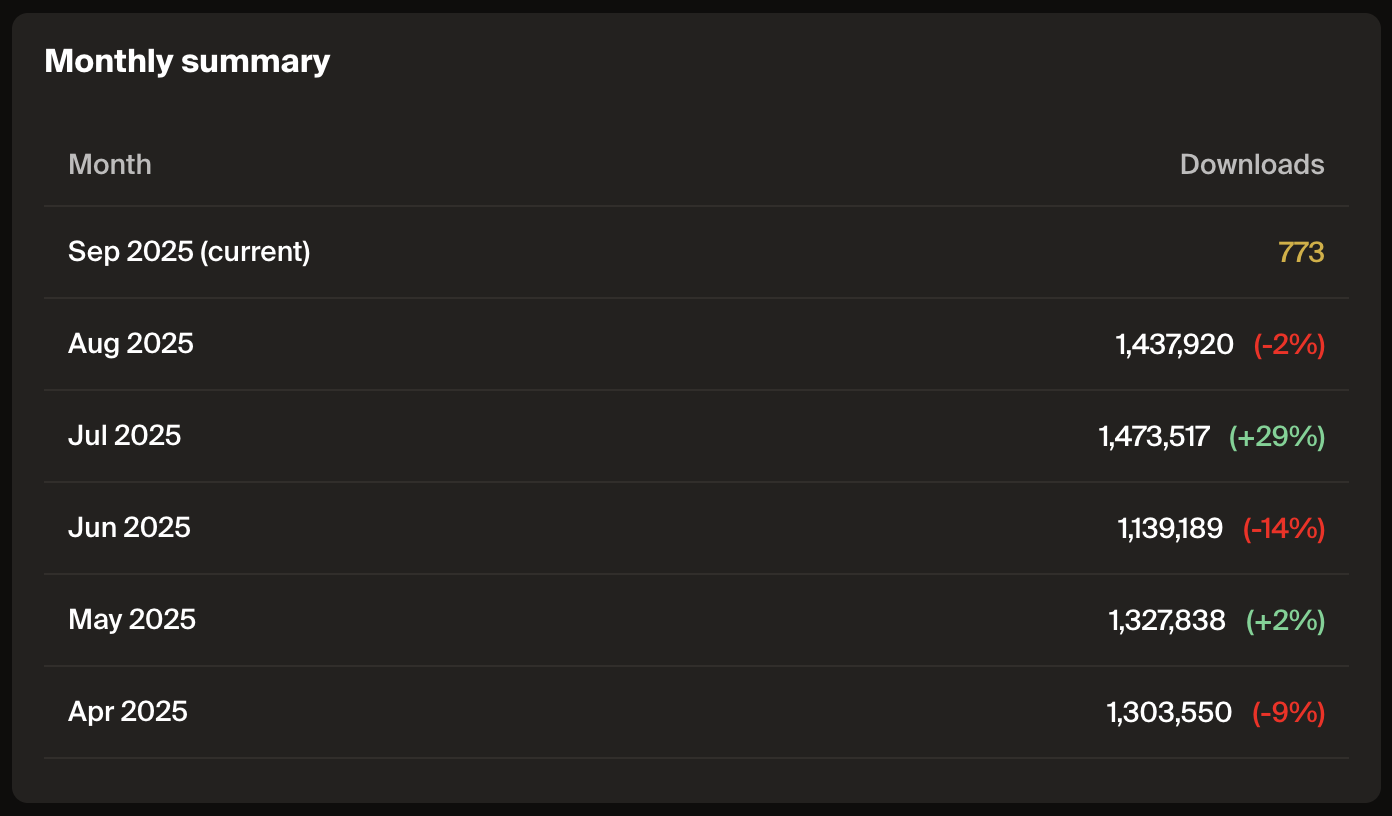The width and height of the screenshot is (1392, 816).
Task: Select the Aug 2025 row label
Action: (x=131, y=344)
